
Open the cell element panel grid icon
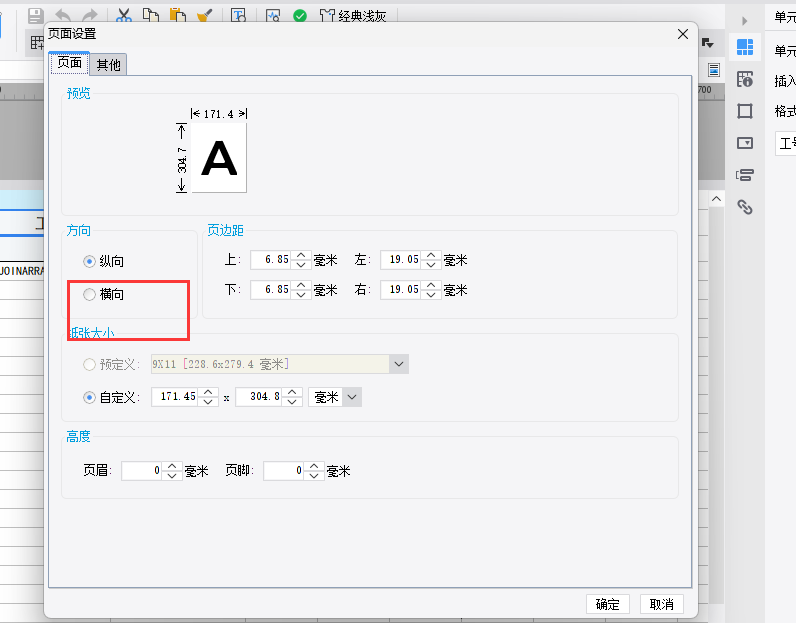point(745,47)
